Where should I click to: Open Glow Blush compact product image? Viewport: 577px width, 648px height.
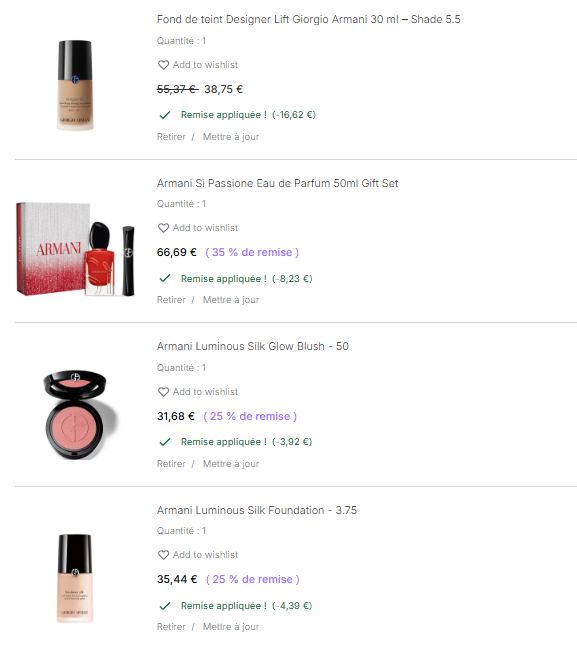(x=80, y=415)
